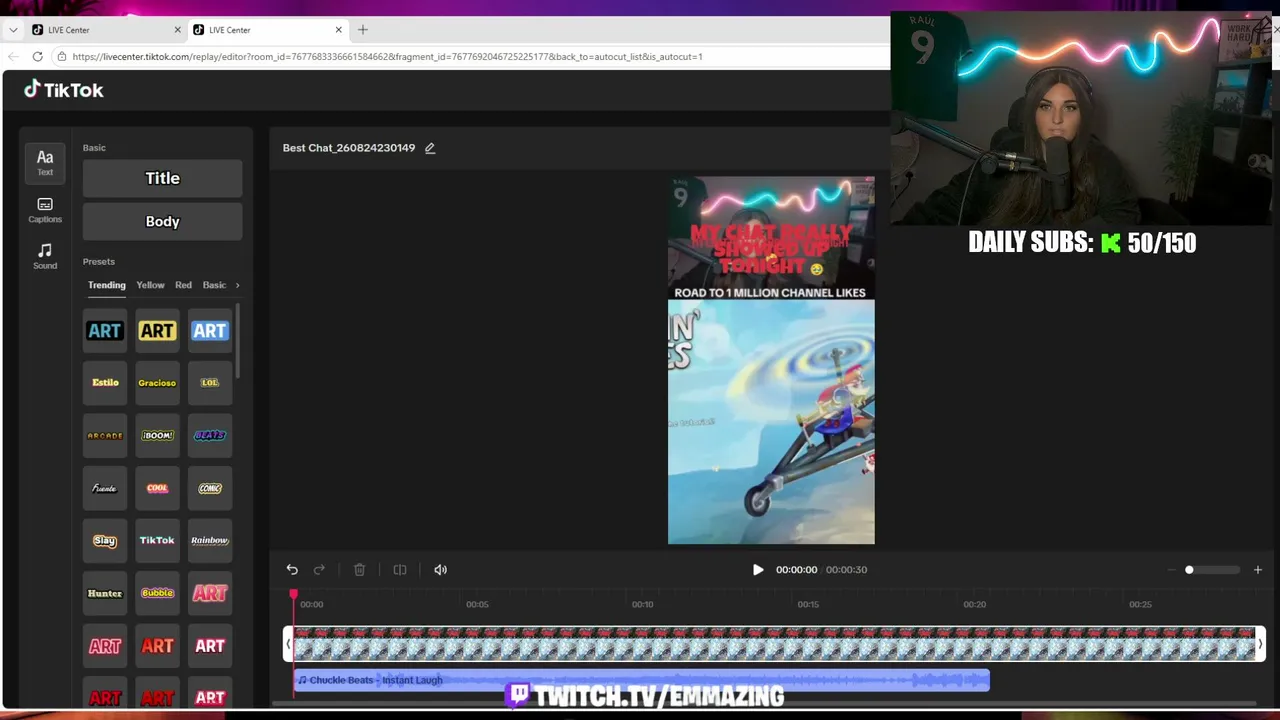Click the vertical video preview canvas
The height and width of the screenshot is (720, 1280).
(771, 360)
